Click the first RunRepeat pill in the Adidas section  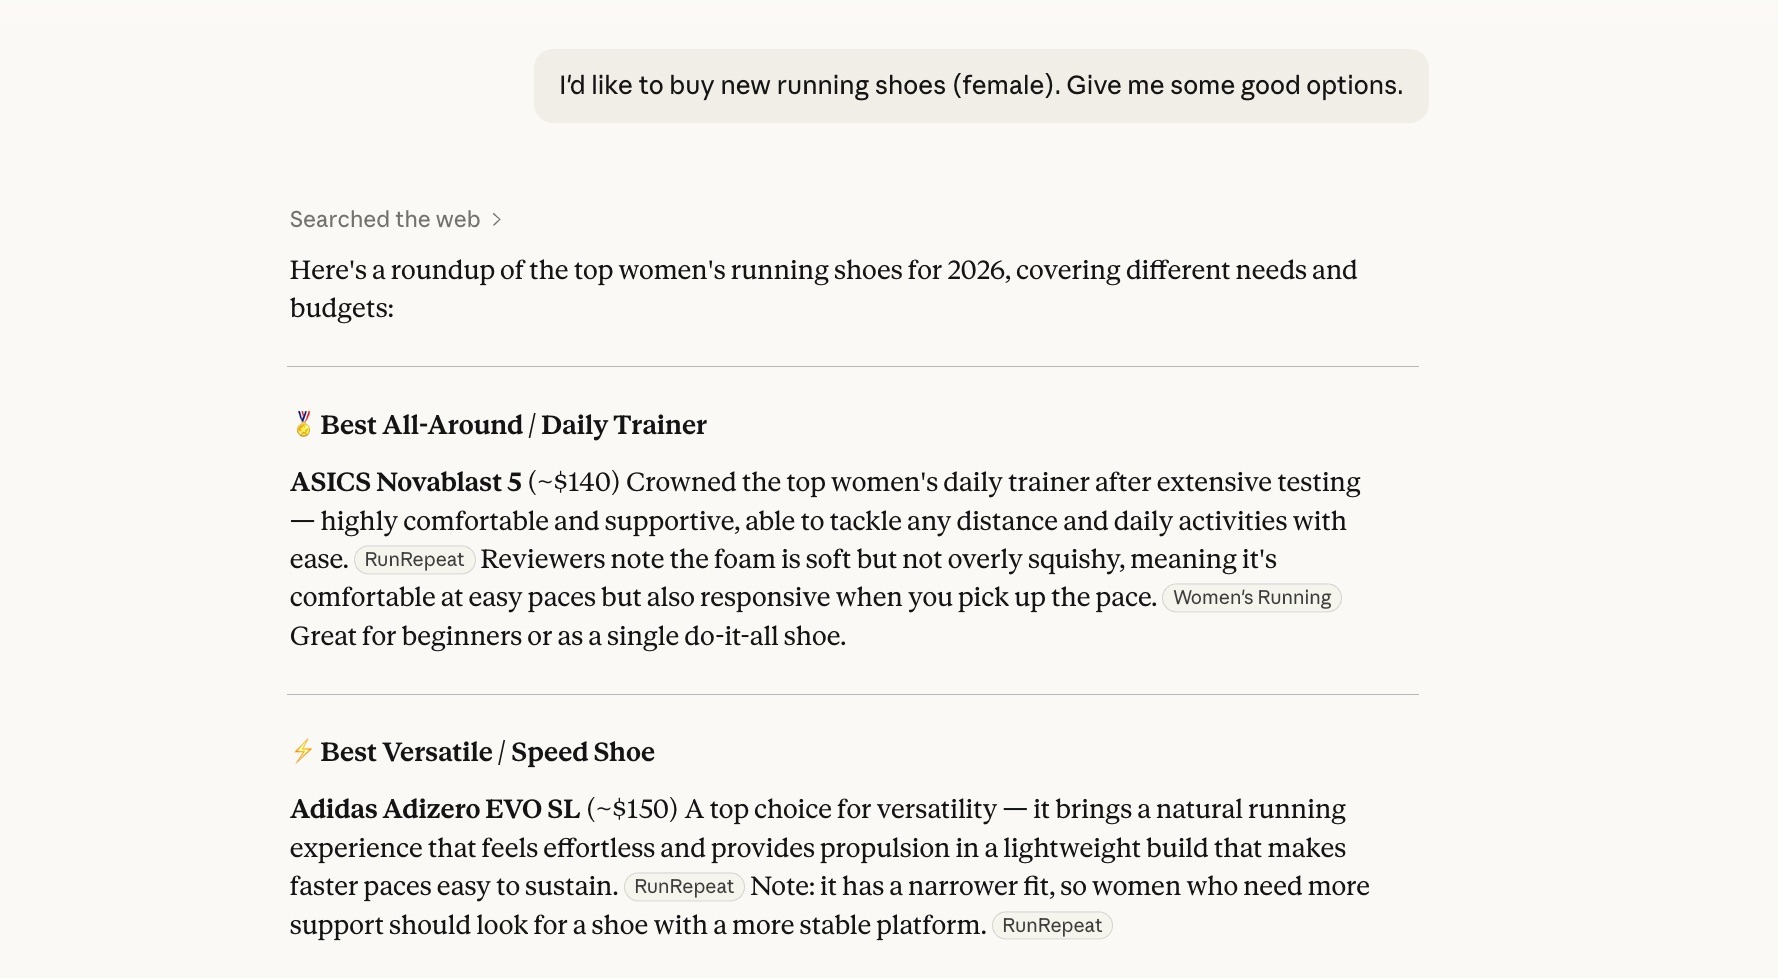683,886
